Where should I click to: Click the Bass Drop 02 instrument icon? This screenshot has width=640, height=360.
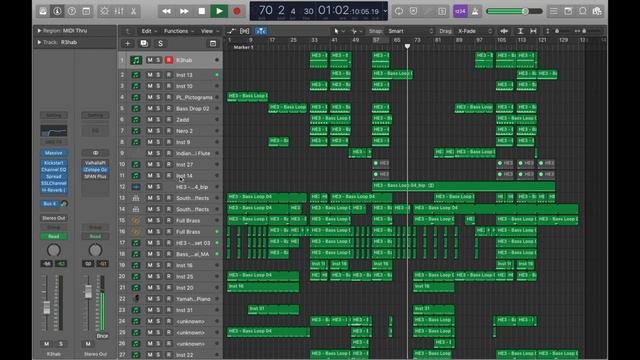tap(136, 109)
